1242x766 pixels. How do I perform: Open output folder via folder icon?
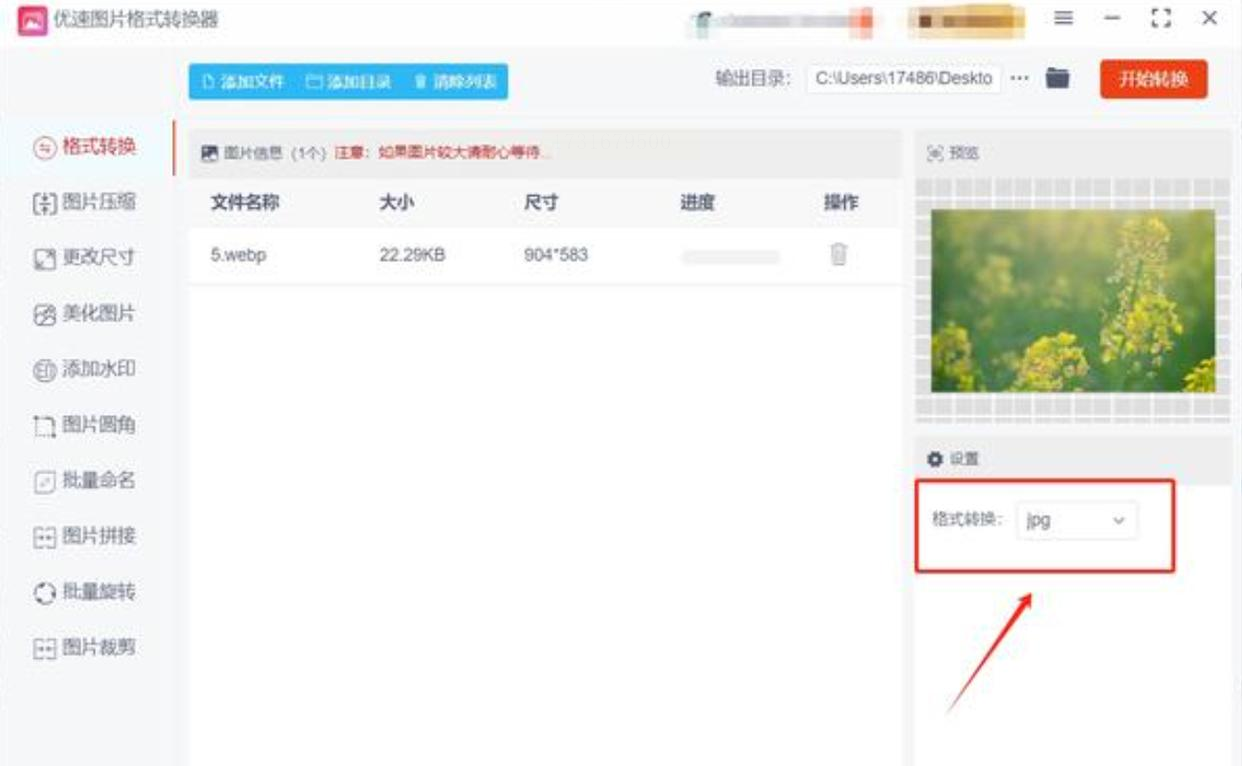1058,79
